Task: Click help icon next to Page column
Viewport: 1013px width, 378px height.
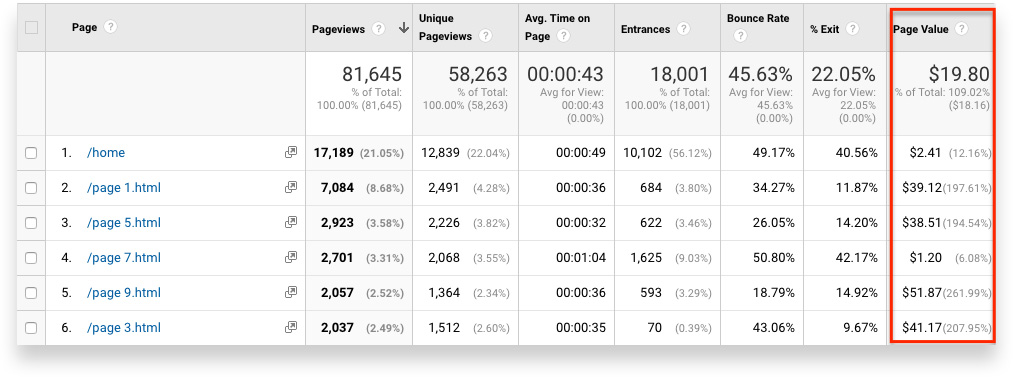Action: click(110, 27)
